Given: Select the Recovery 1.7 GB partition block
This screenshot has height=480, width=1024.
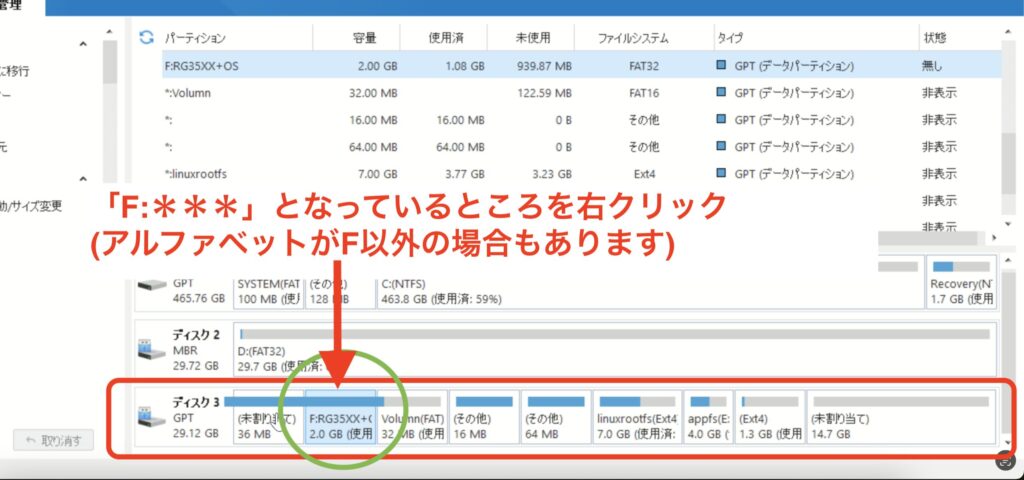Looking at the screenshot, I should pos(962,283).
